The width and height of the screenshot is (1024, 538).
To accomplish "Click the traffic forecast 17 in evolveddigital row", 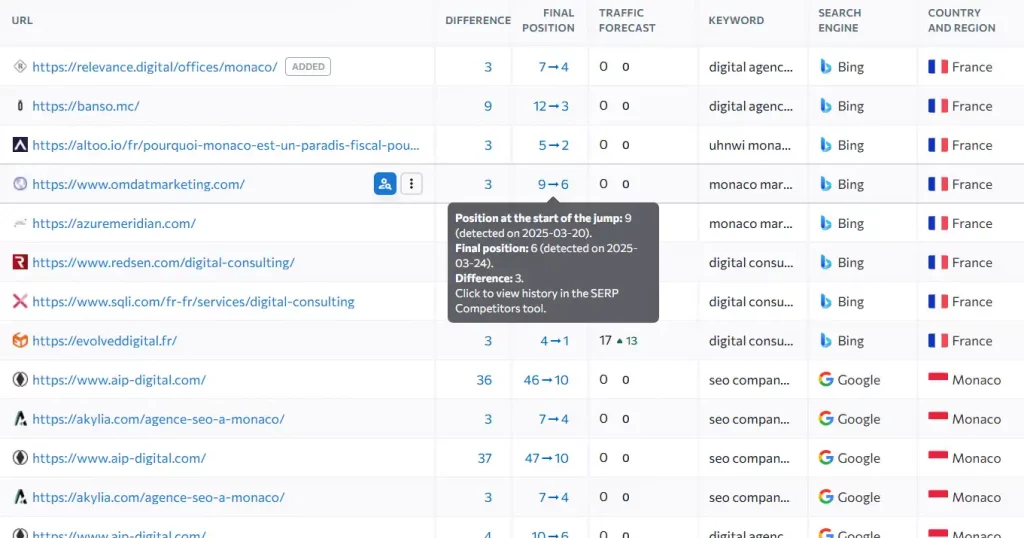I will pyautogui.click(x=605, y=340).
